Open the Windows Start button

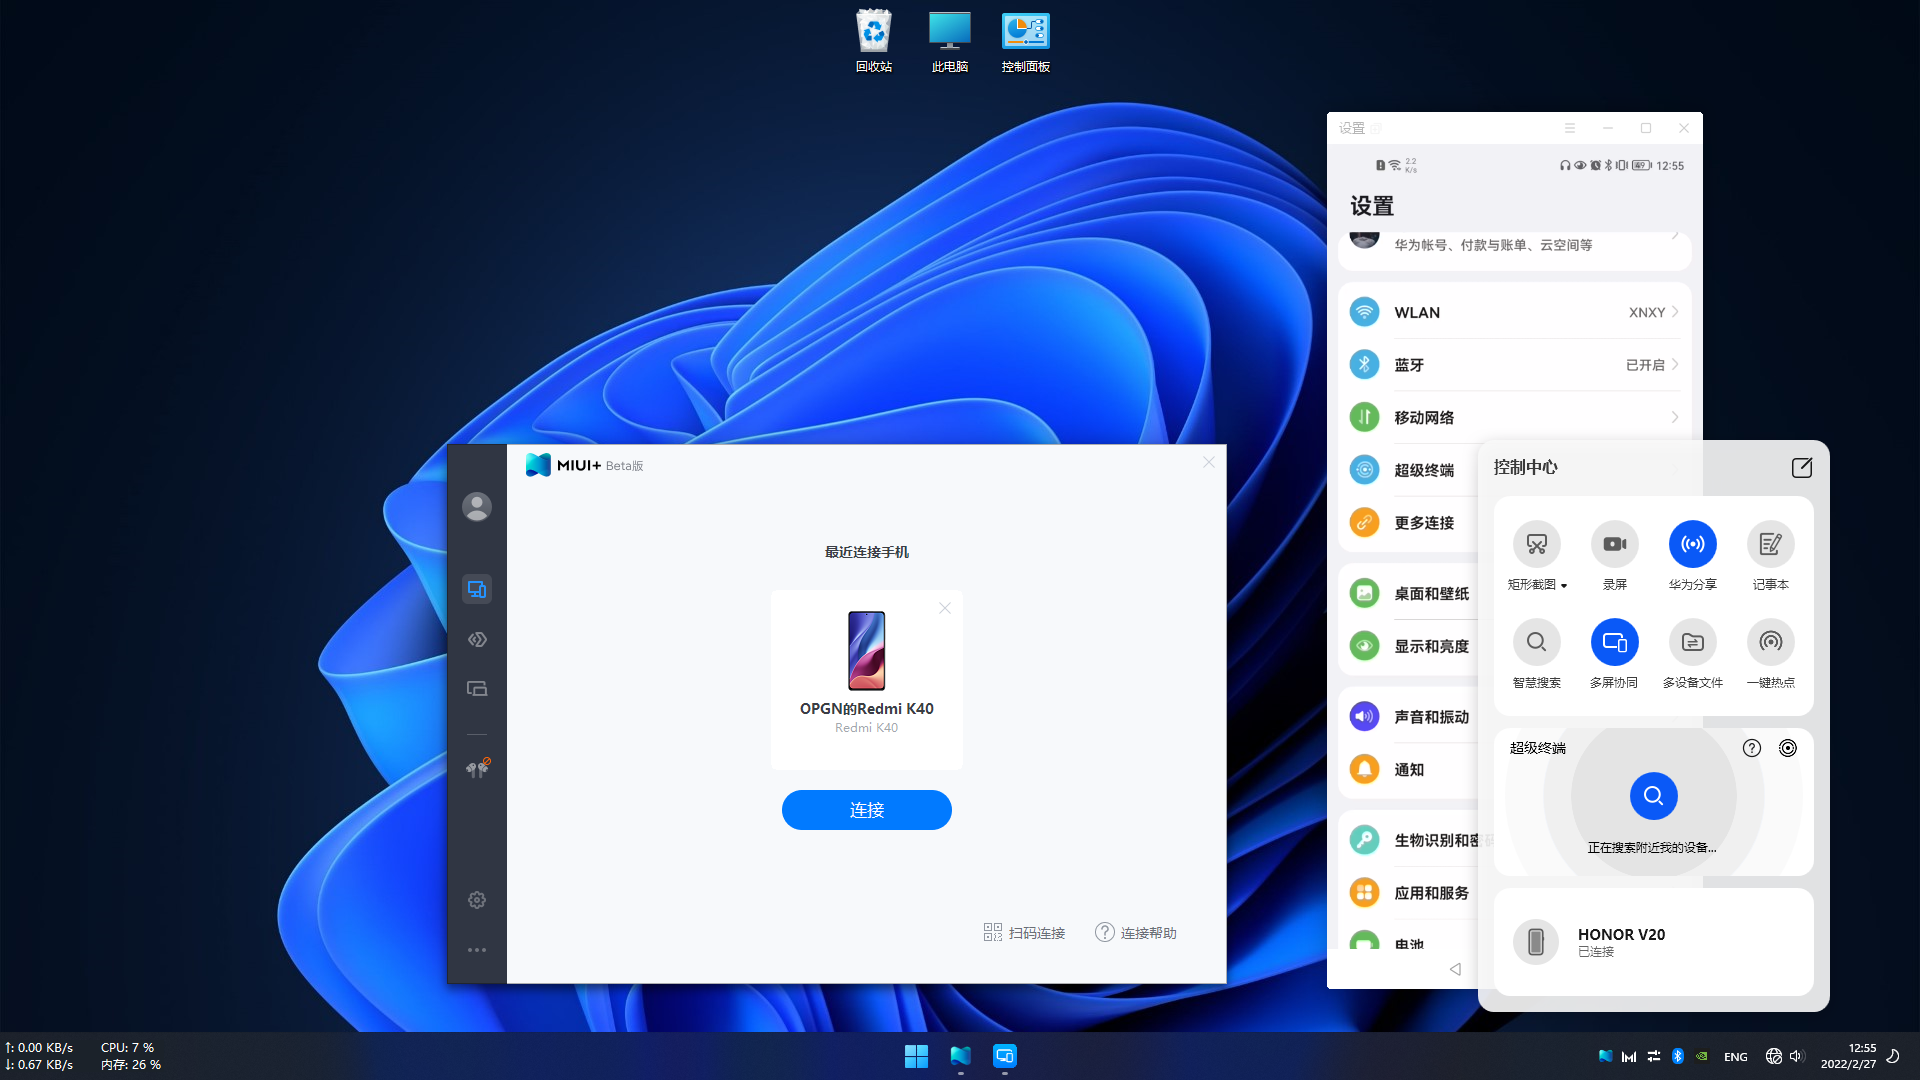point(916,1056)
